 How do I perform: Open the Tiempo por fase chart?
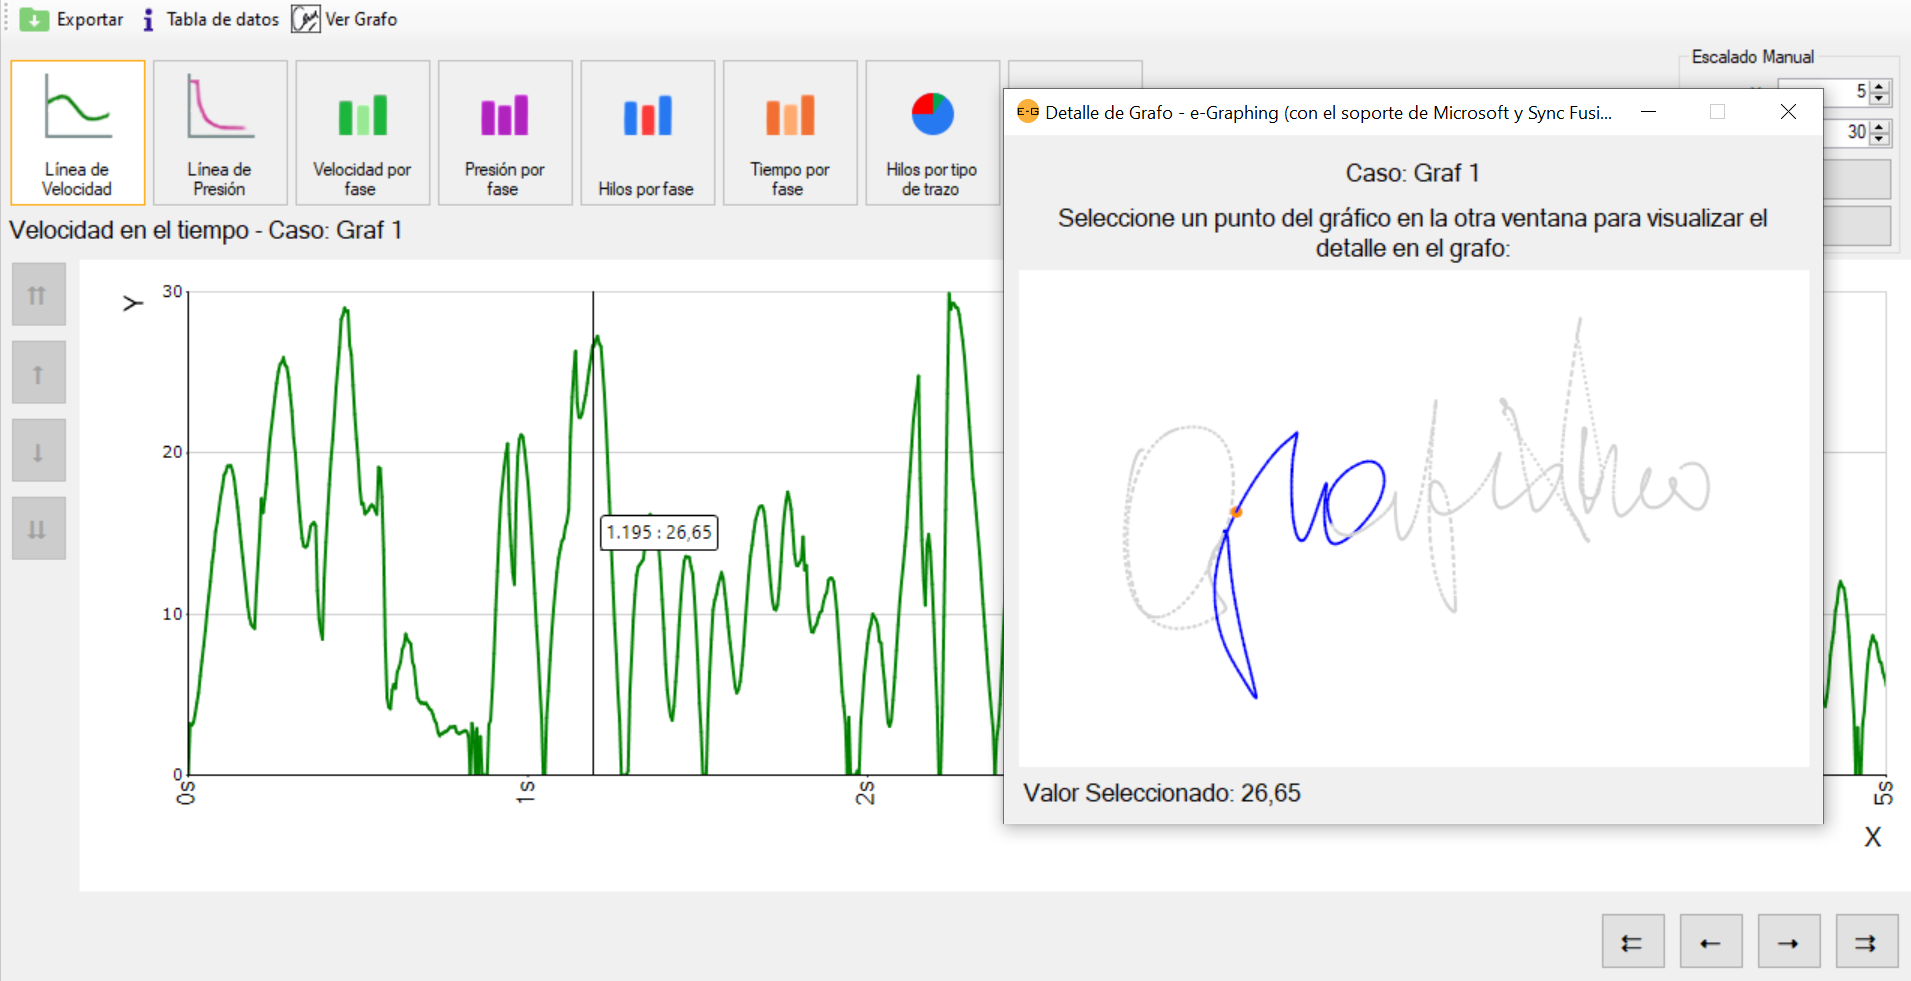pyautogui.click(x=790, y=132)
